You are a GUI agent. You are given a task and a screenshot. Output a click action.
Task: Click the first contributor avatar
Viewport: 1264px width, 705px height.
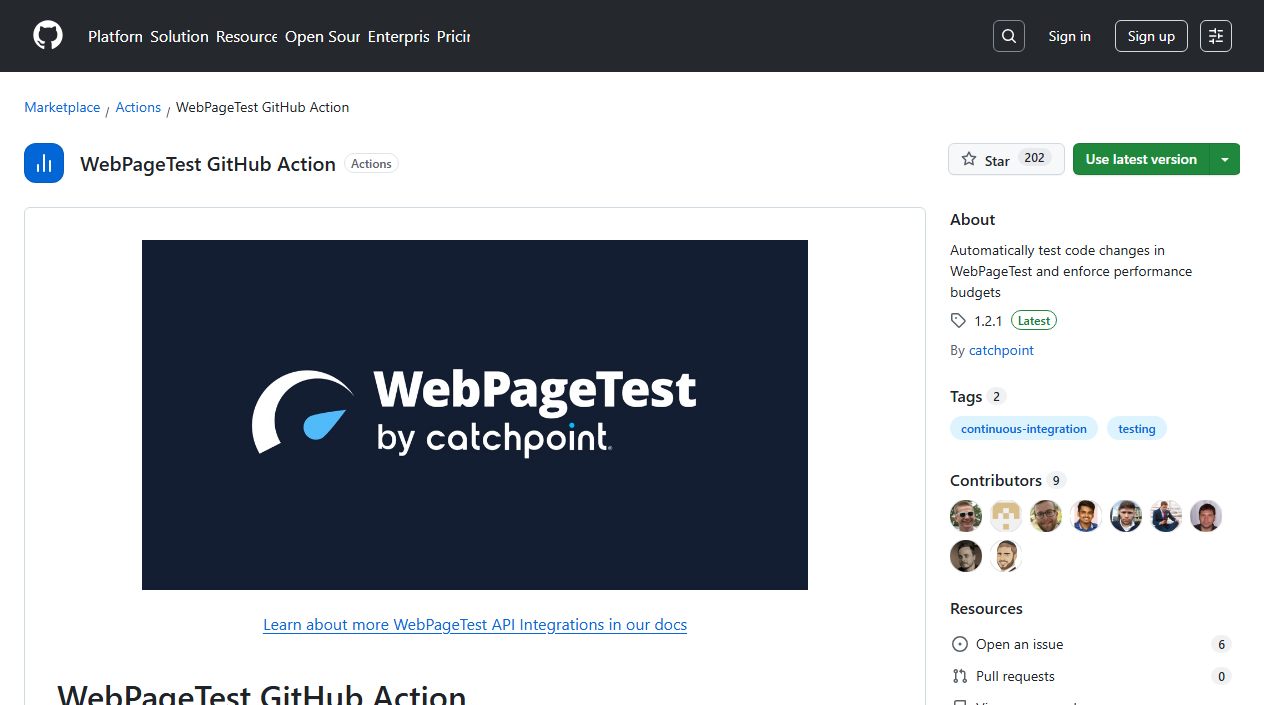(x=965, y=516)
